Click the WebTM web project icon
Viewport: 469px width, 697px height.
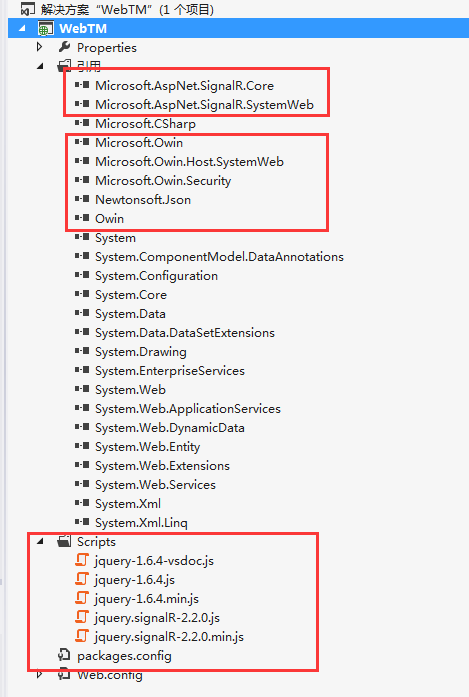tap(45, 28)
